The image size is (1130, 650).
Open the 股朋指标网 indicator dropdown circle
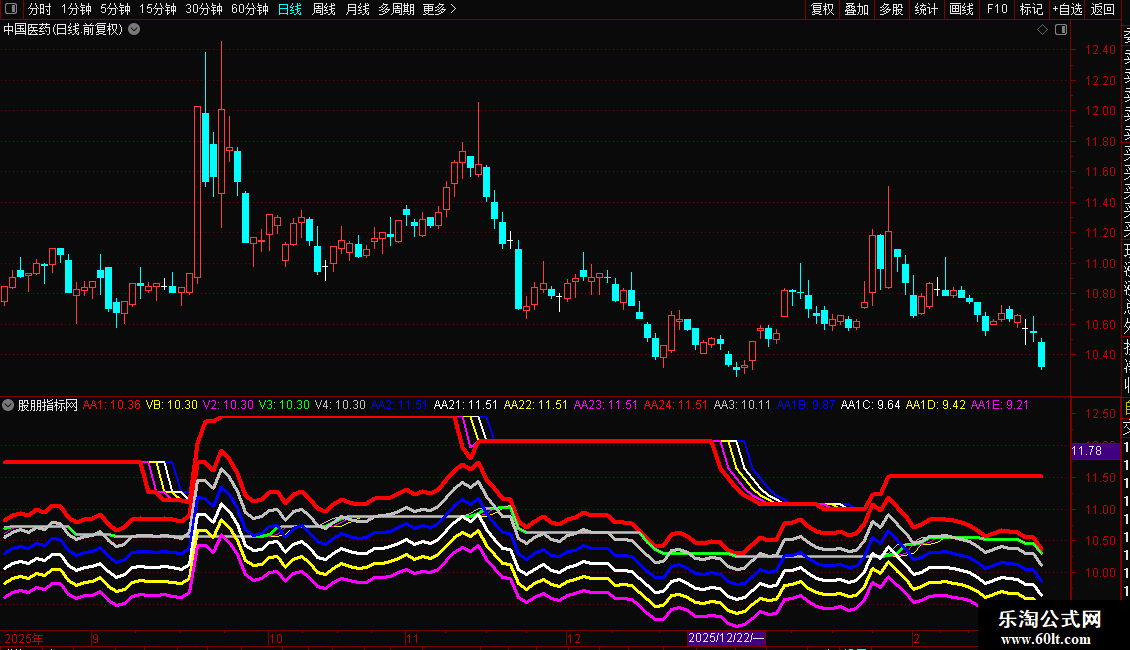8,405
